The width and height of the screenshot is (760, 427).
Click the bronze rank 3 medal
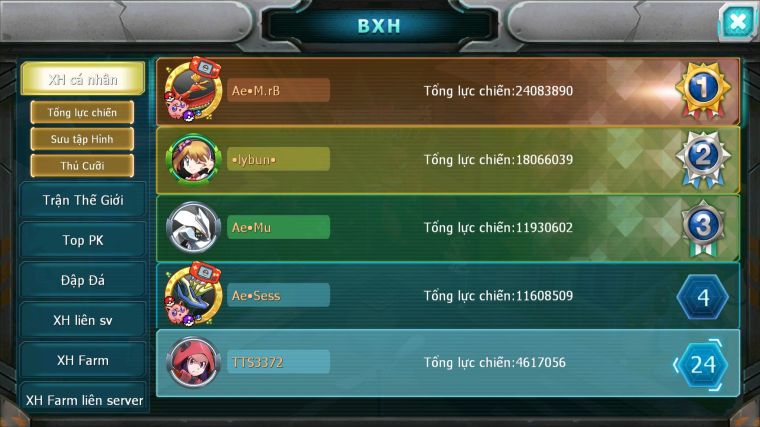703,227
